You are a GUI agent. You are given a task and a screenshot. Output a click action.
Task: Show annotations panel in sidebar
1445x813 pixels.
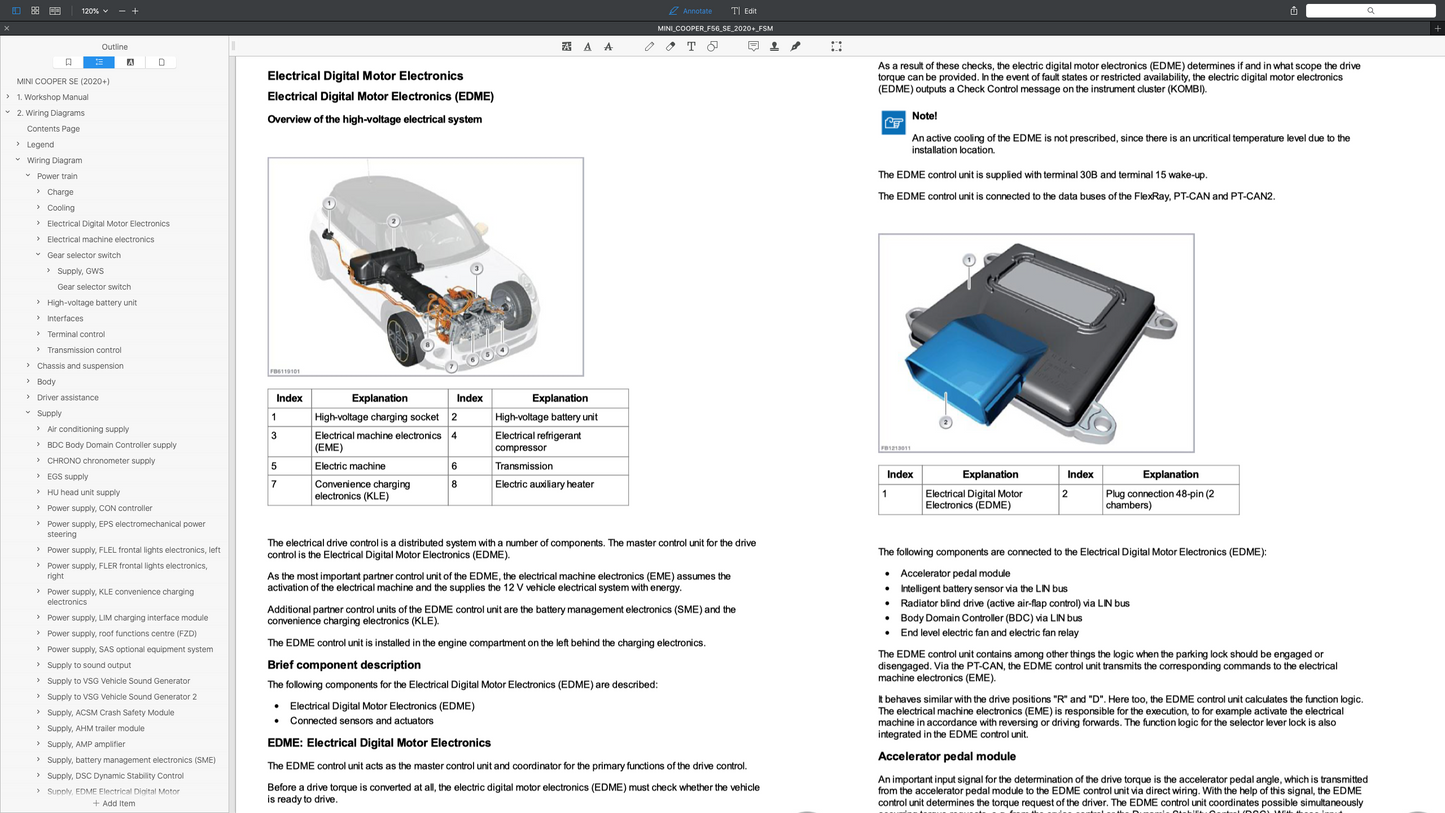[130, 62]
